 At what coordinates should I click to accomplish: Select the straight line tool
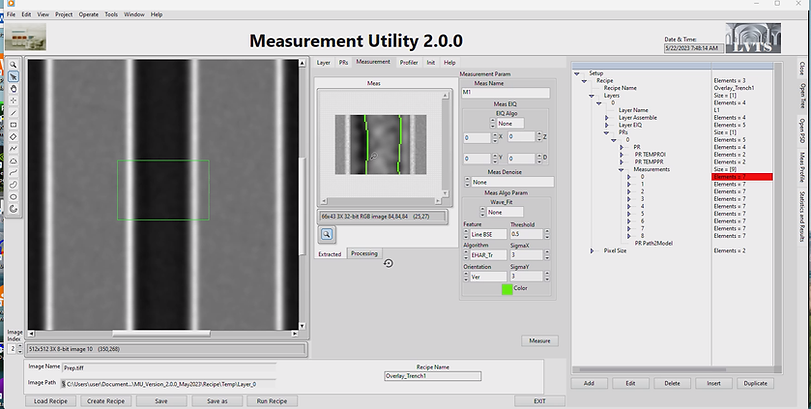point(13,113)
